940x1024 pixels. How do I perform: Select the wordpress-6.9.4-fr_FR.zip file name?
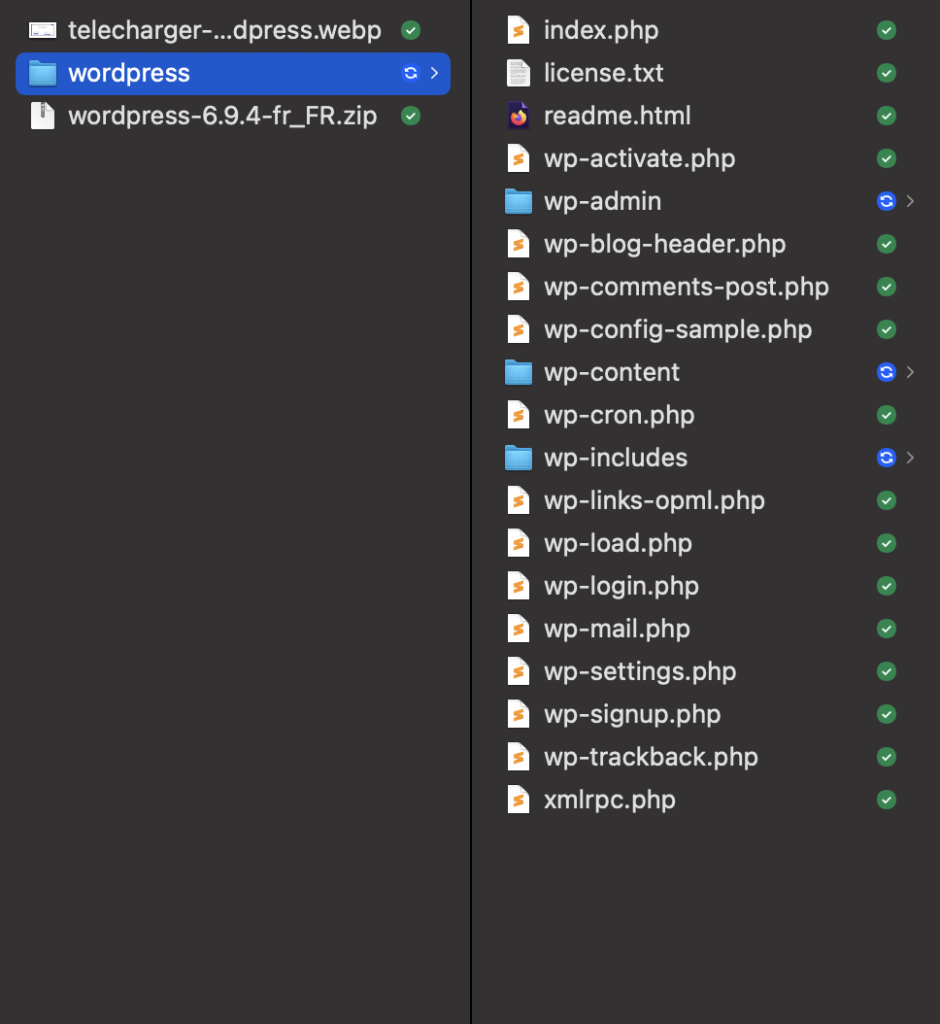(x=223, y=116)
